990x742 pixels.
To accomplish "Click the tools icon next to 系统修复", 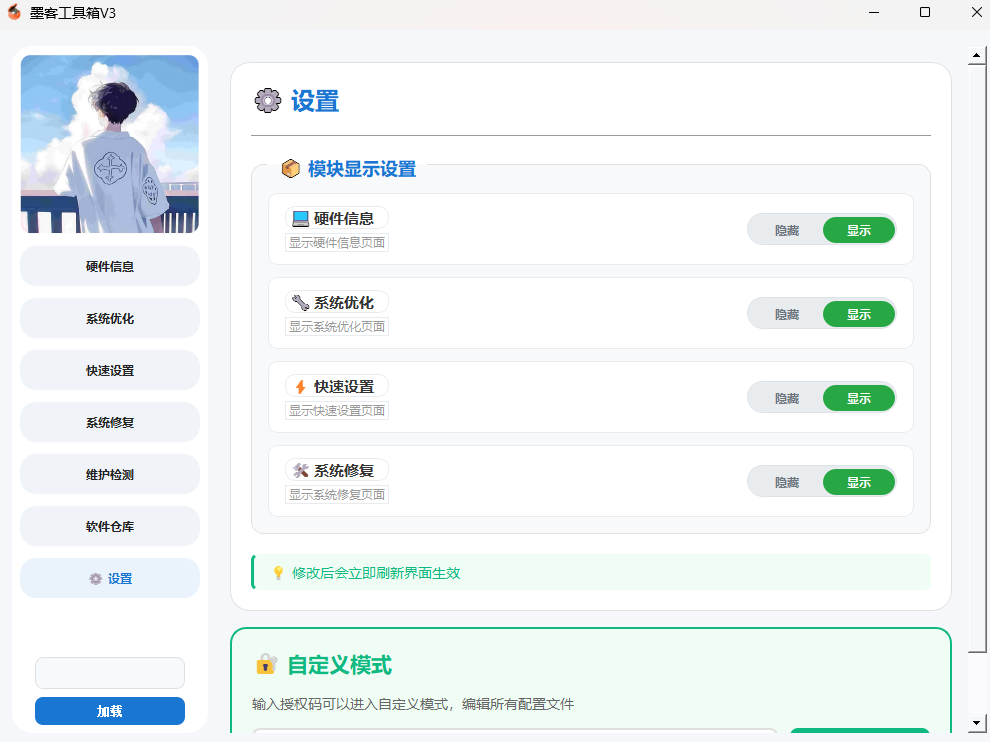I will click(x=300, y=471).
